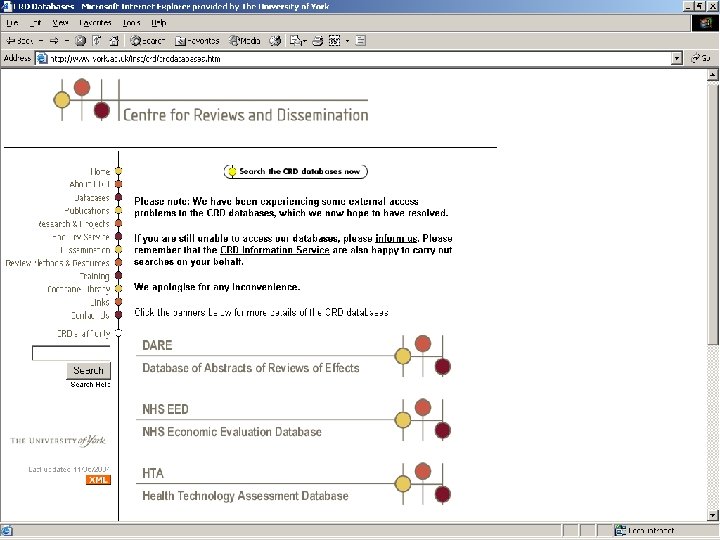Stop page loading with Stop icon
Viewport: 720px width, 540px height.
(x=80, y=41)
